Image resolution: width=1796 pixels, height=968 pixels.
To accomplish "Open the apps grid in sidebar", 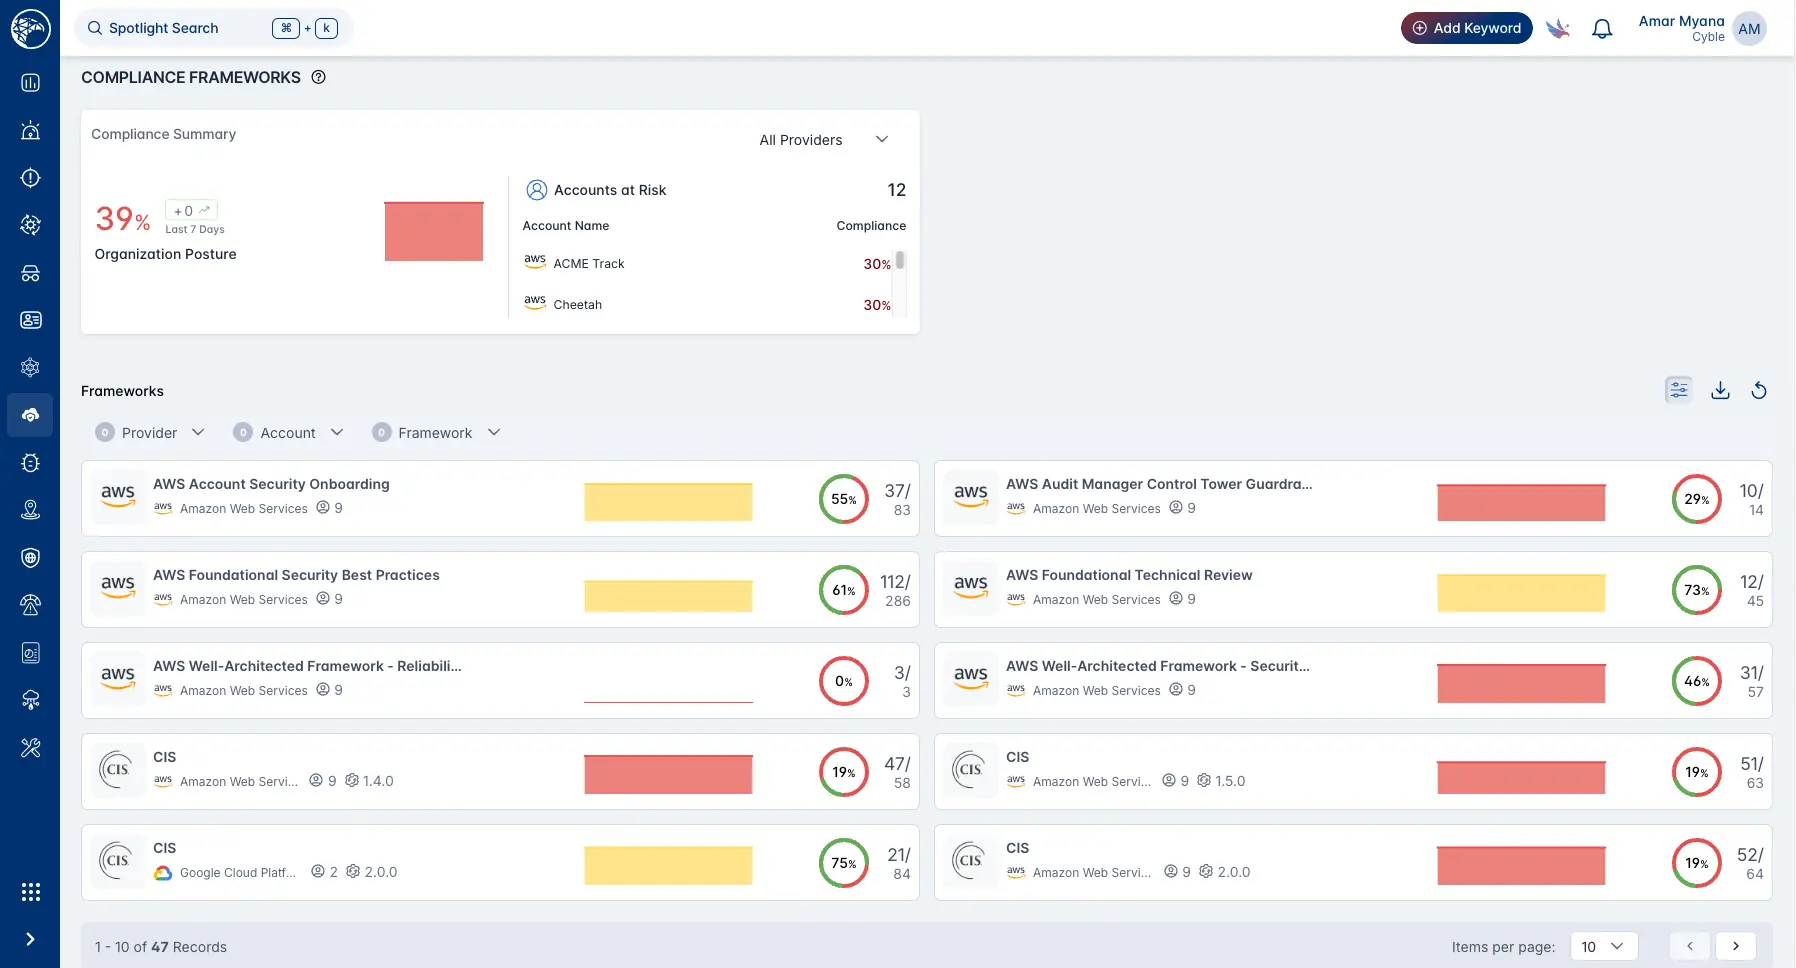I will coord(30,892).
